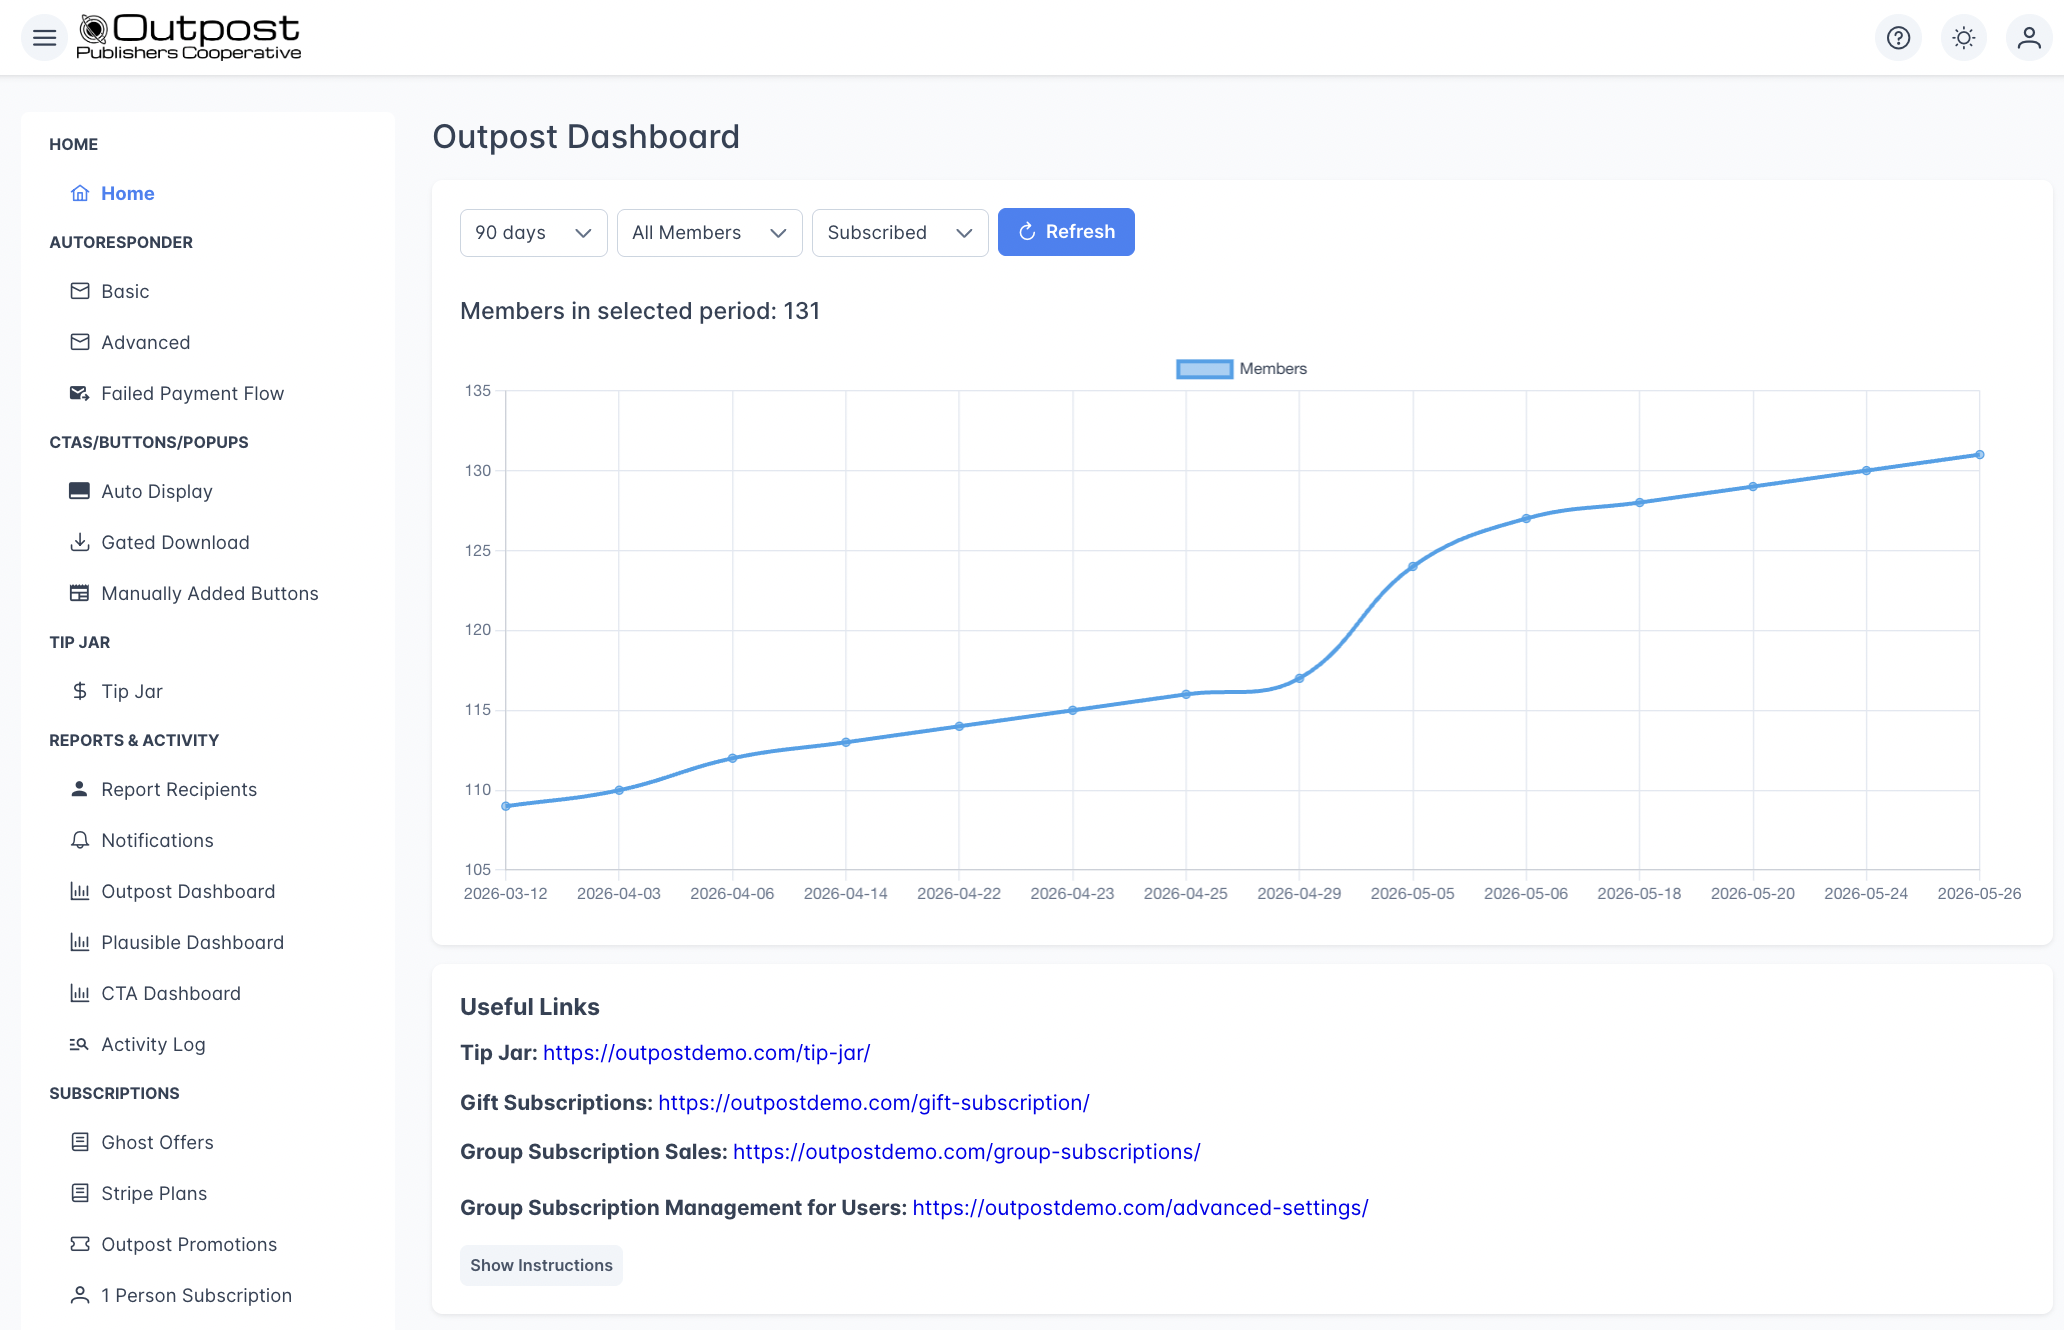
Task: Click the Report Recipients person icon
Action: coord(80,789)
